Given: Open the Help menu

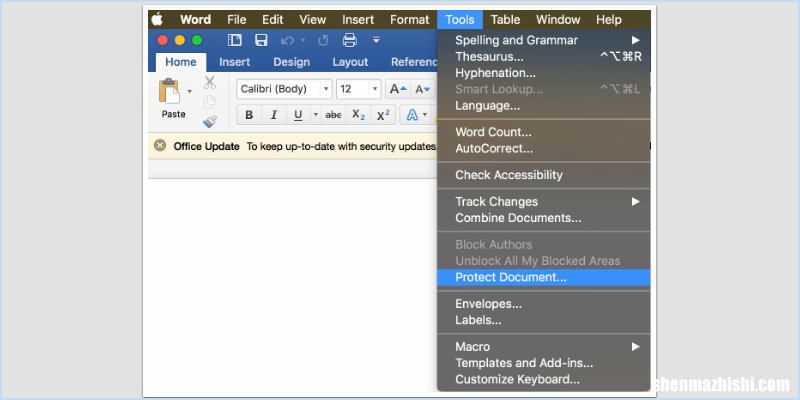Looking at the screenshot, I should coord(609,20).
